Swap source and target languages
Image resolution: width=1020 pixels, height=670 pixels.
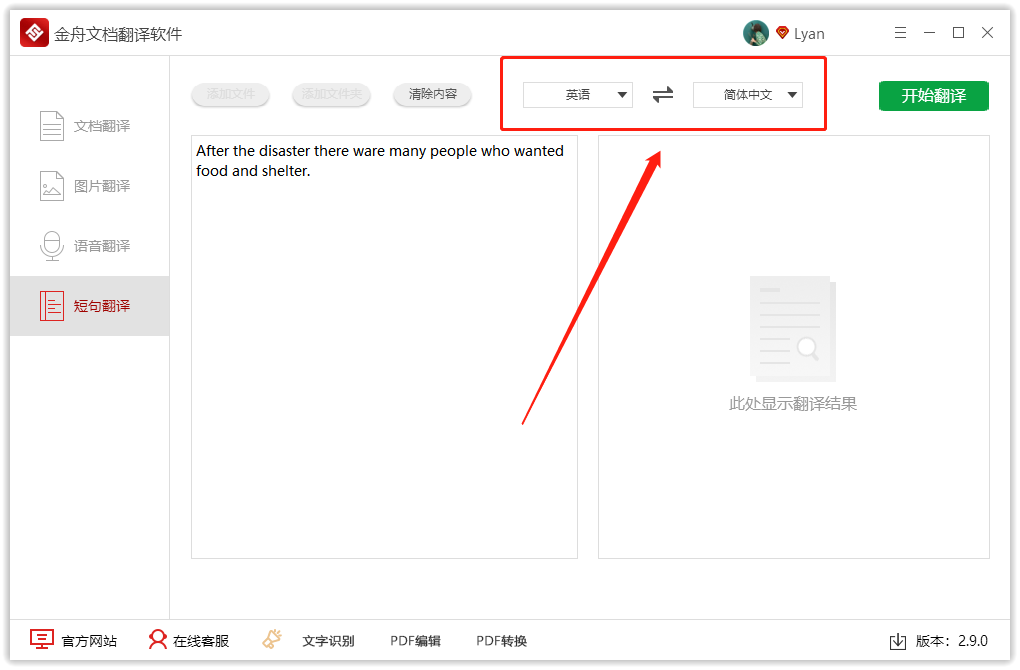[663, 95]
